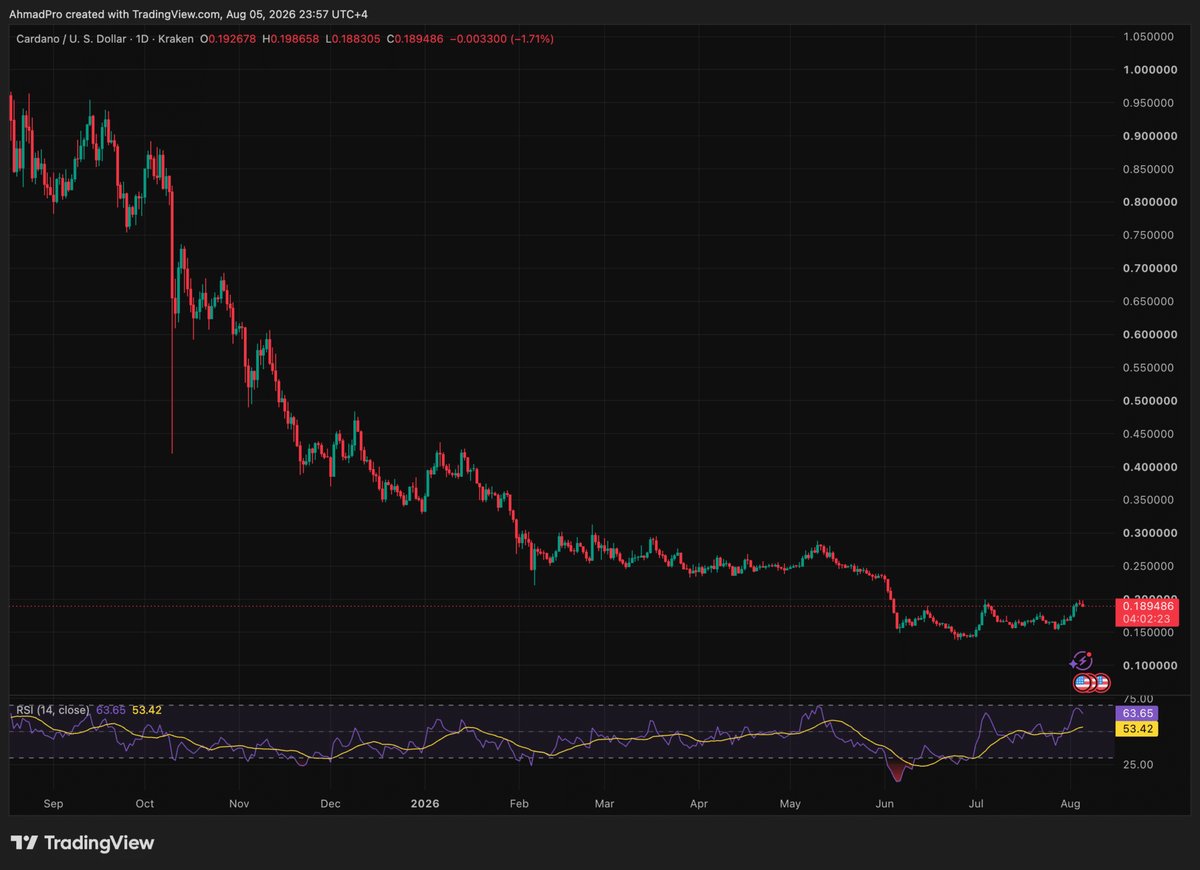Click the Mar label on the time axis

click(604, 803)
